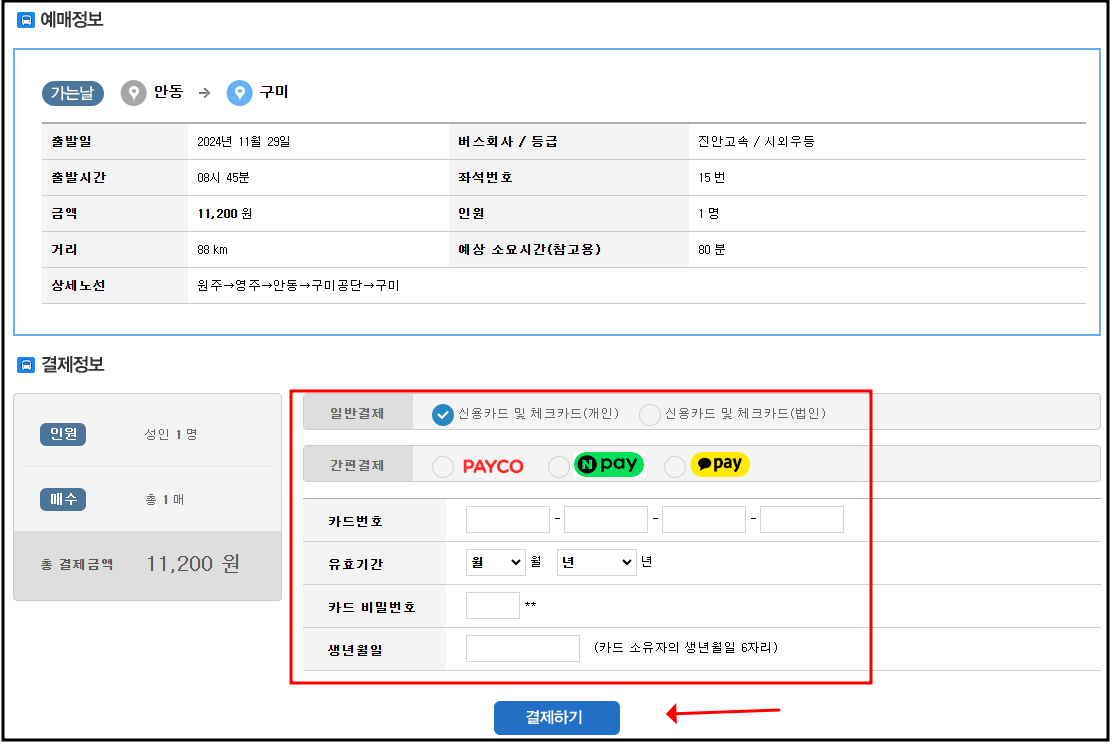
Task: Open the 월 month dropdown
Action: (x=494, y=562)
